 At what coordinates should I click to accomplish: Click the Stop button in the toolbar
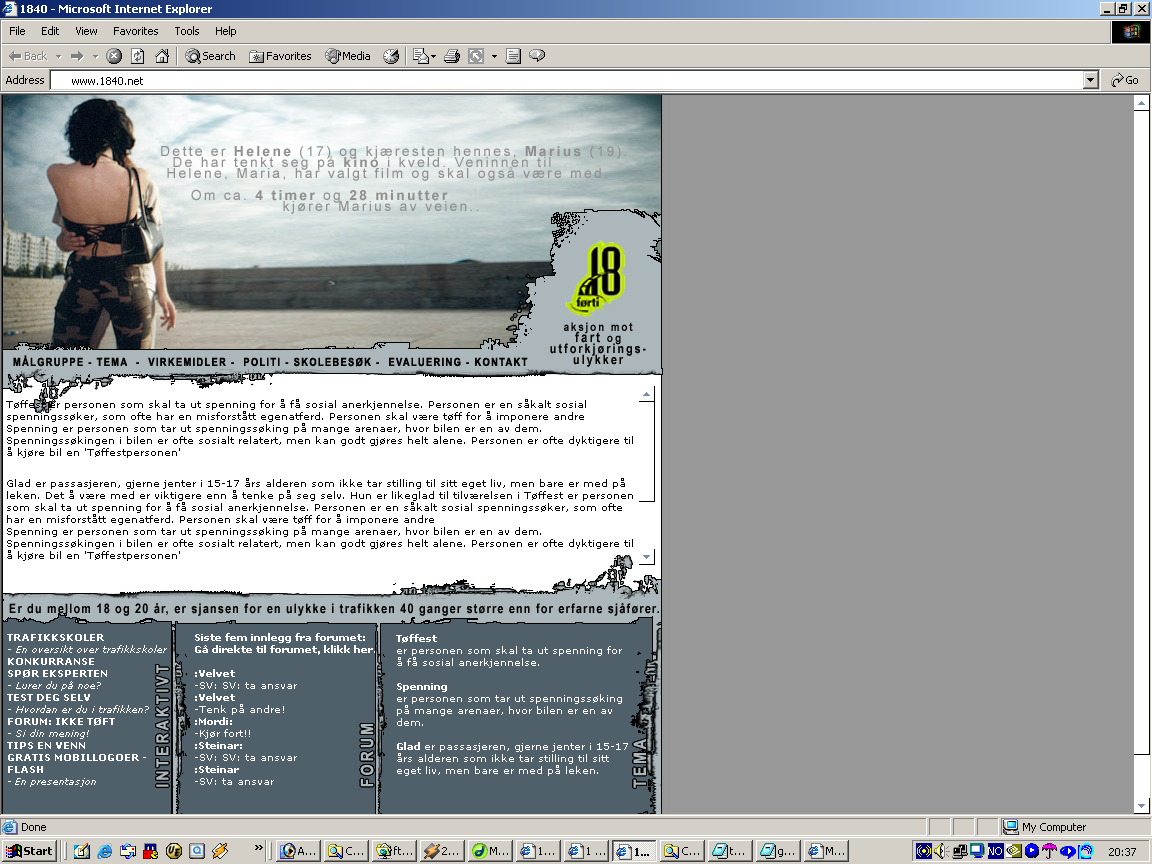click(x=114, y=56)
